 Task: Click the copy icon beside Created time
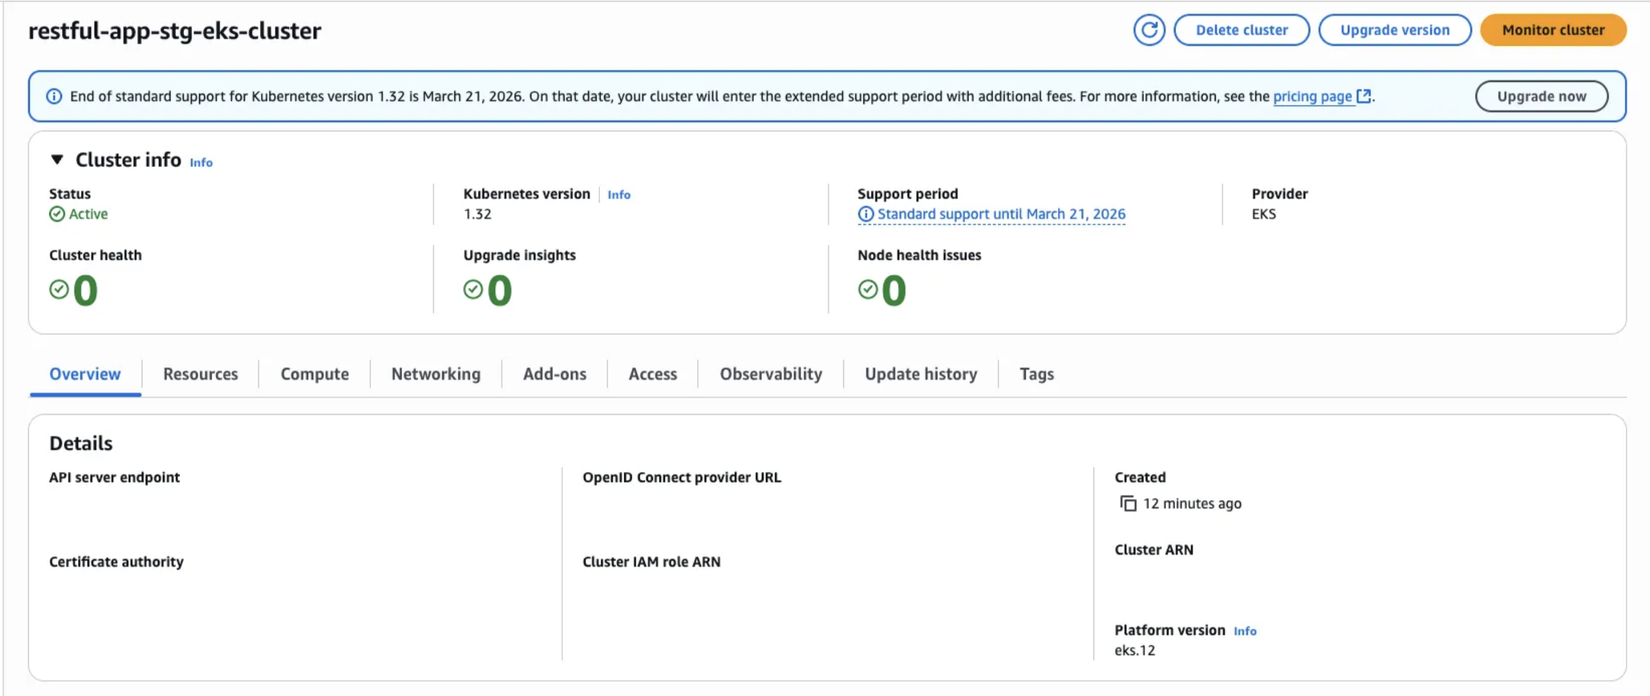(x=1128, y=504)
